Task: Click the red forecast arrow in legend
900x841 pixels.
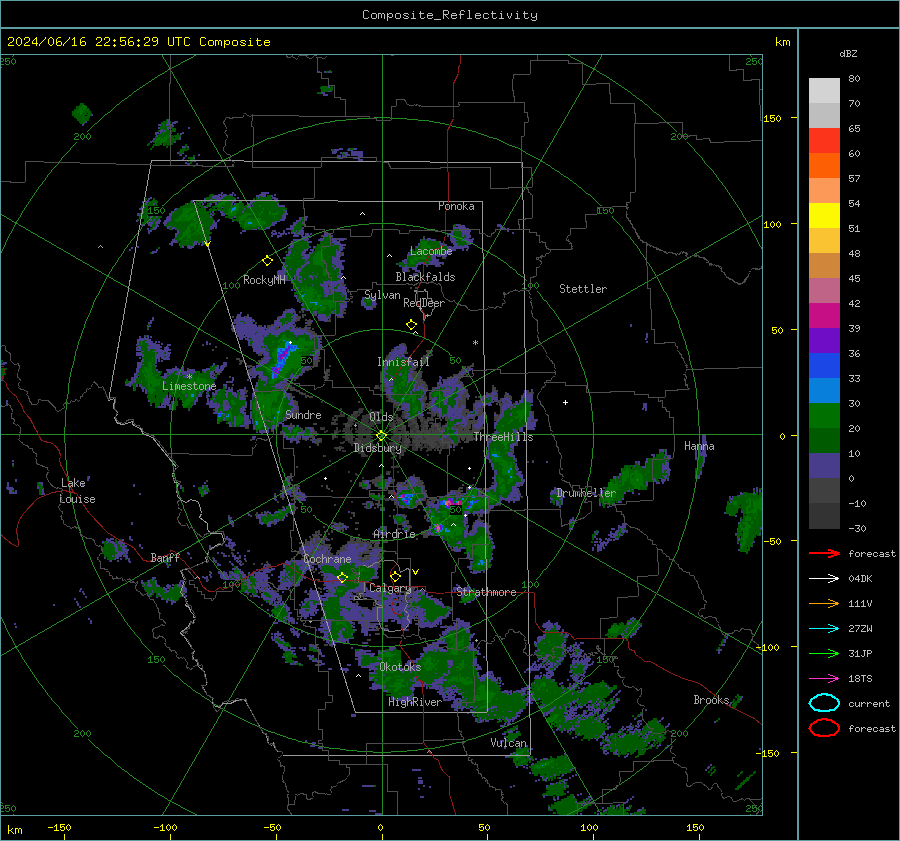Action: pos(824,553)
